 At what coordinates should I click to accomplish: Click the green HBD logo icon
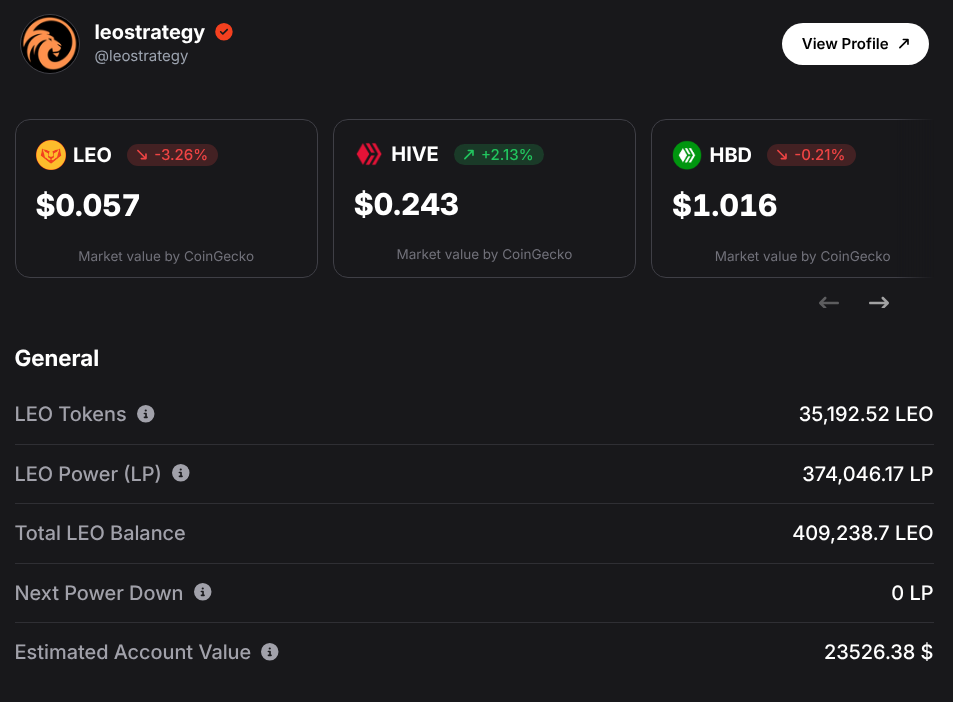(x=687, y=155)
